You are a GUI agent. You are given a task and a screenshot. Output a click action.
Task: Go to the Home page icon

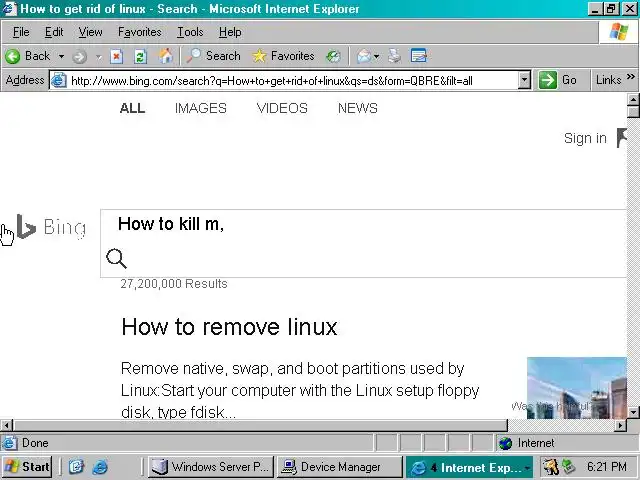(165, 56)
